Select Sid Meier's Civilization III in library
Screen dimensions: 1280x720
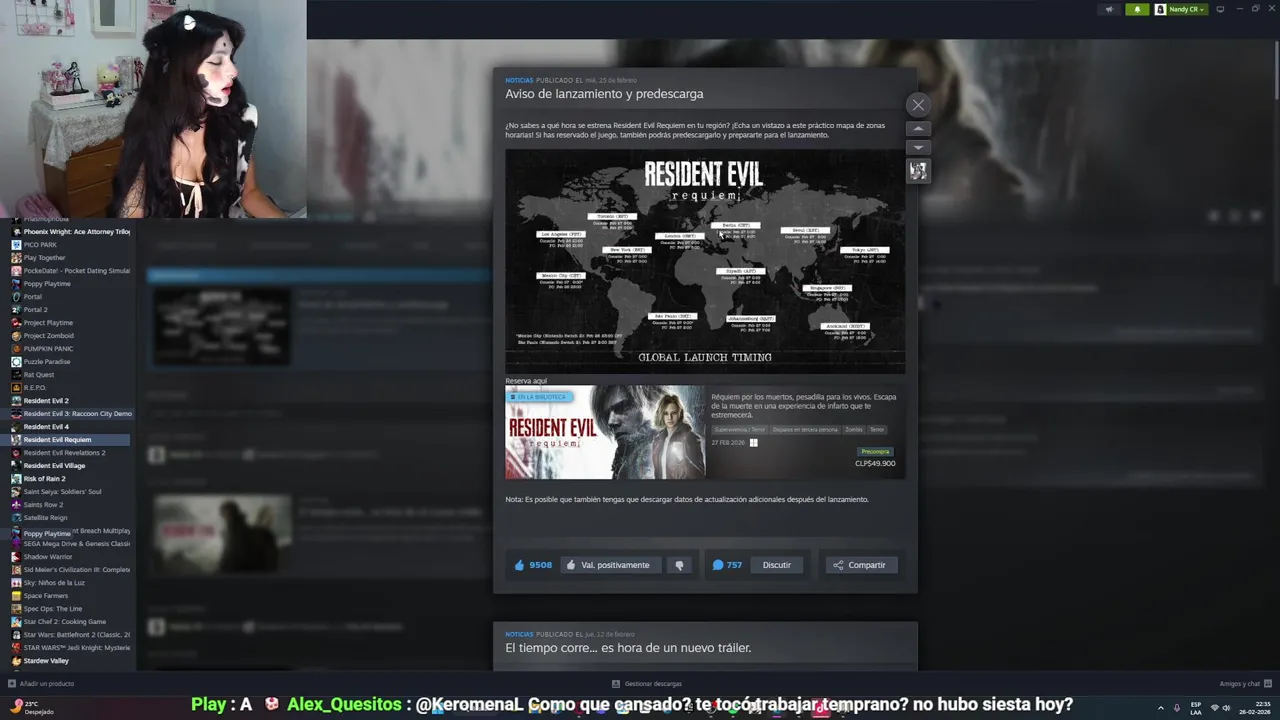[70, 570]
